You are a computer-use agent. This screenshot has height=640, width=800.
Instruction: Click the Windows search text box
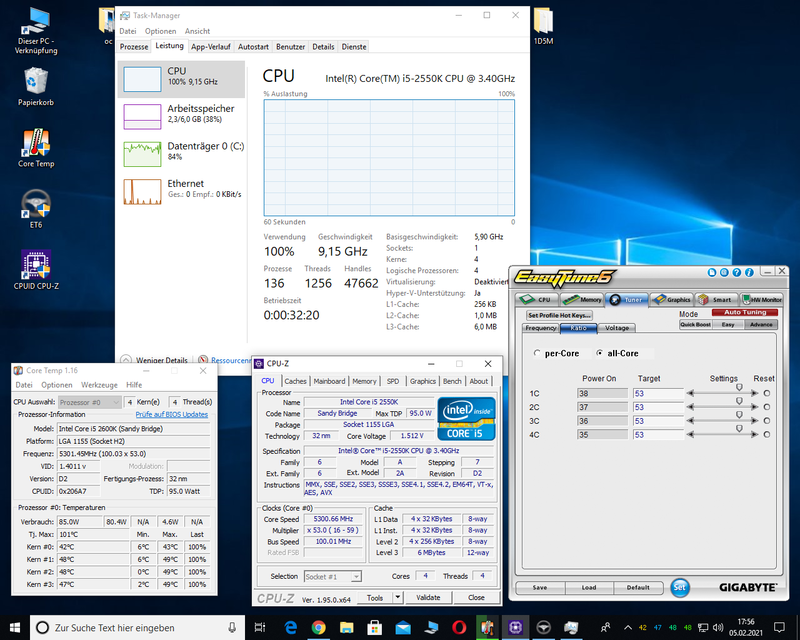(x=138, y=627)
